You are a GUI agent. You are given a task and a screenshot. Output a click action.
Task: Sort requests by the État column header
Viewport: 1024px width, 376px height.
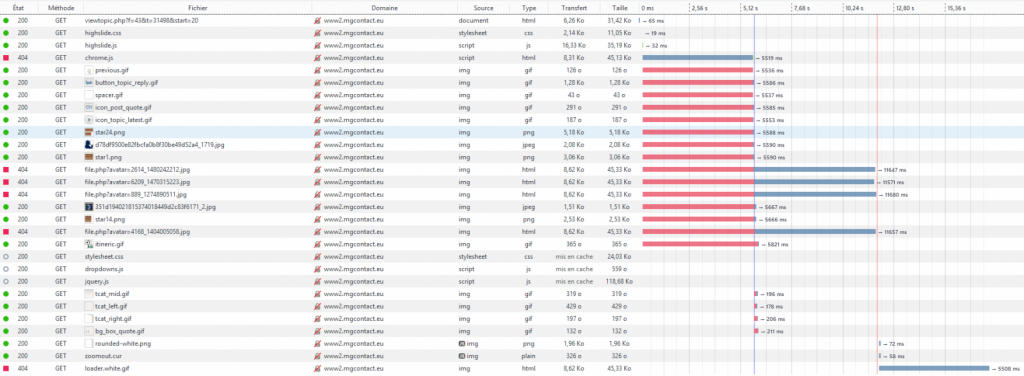click(x=19, y=8)
